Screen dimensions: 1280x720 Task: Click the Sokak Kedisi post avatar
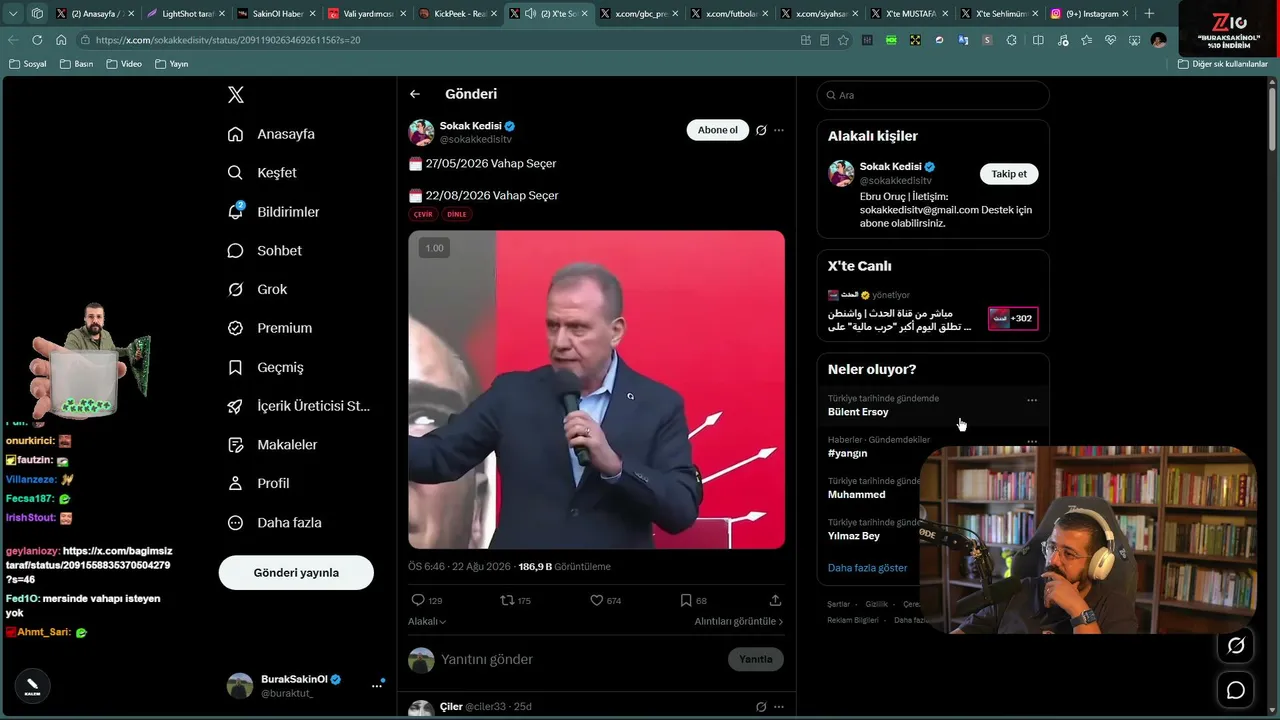point(421,132)
